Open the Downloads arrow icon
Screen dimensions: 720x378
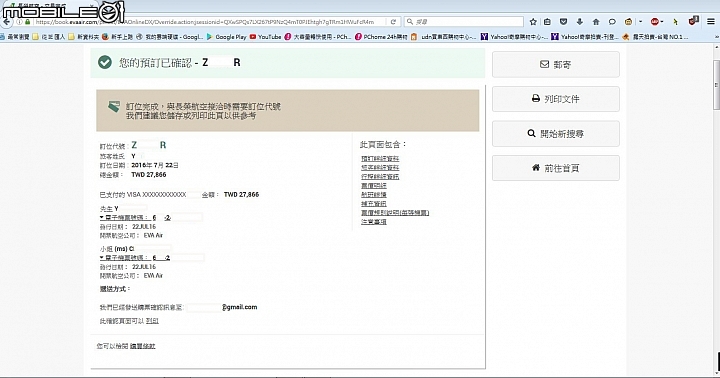click(579, 22)
